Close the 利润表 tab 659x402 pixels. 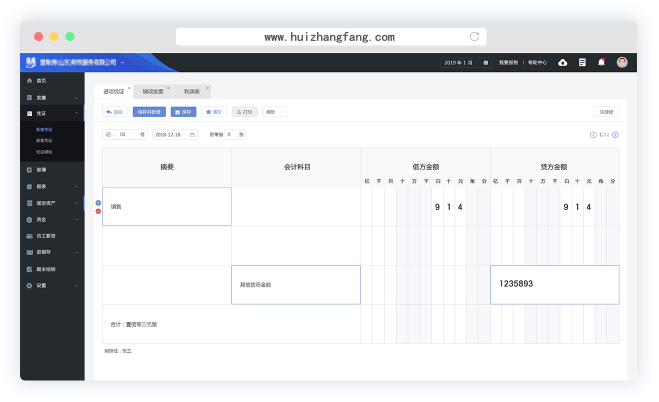point(208,88)
